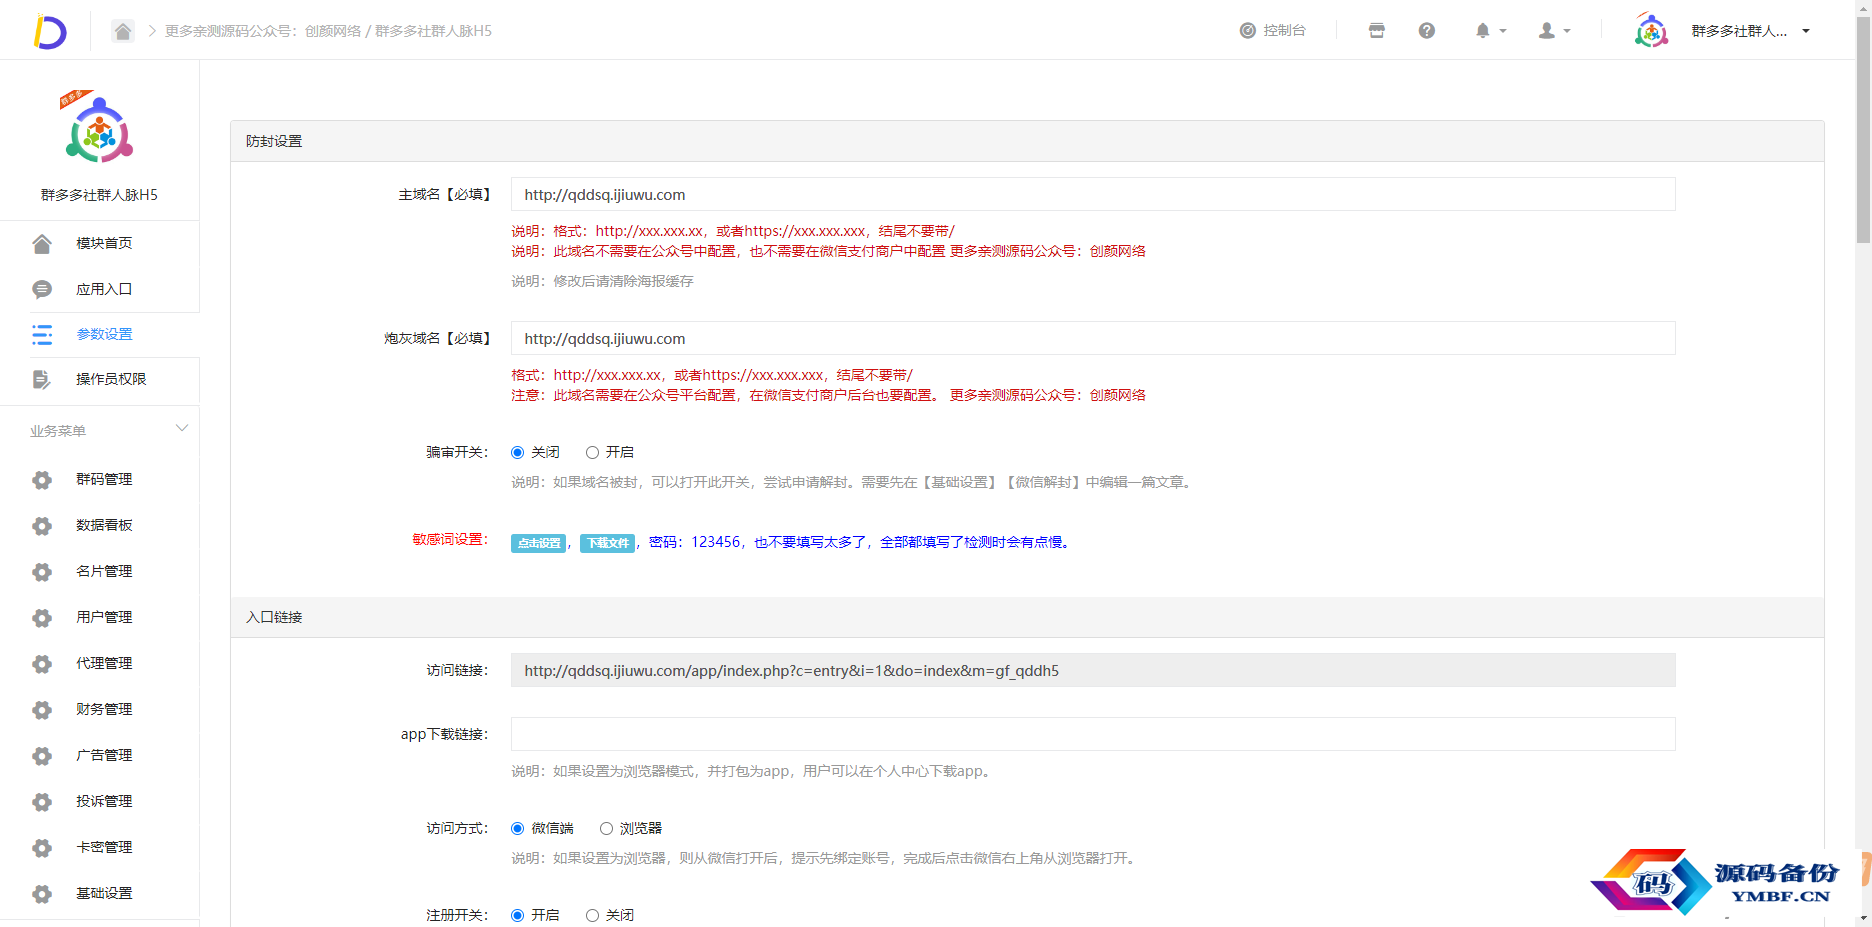Click the 群多多社群人脉H5 breadcrumb
Viewport: 1872px width, 927px height.
pos(433,31)
